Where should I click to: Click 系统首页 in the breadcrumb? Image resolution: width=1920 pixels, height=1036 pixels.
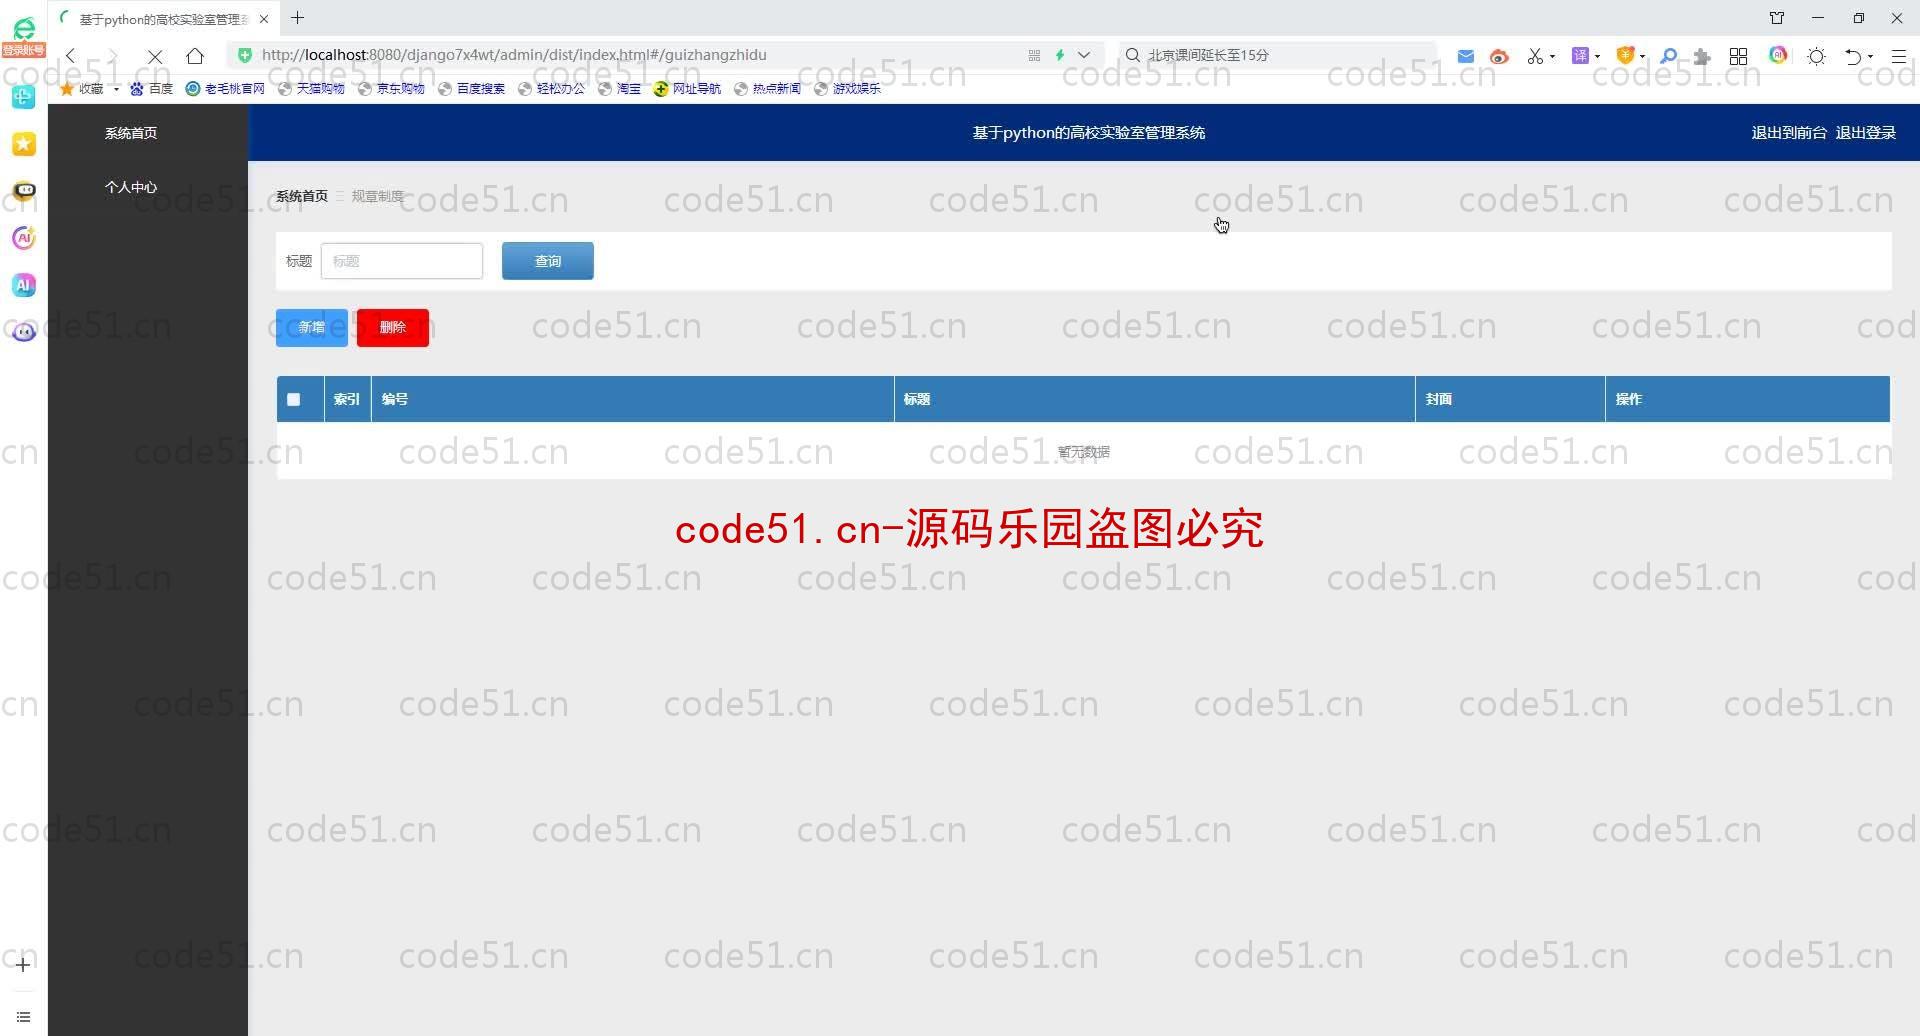click(302, 196)
